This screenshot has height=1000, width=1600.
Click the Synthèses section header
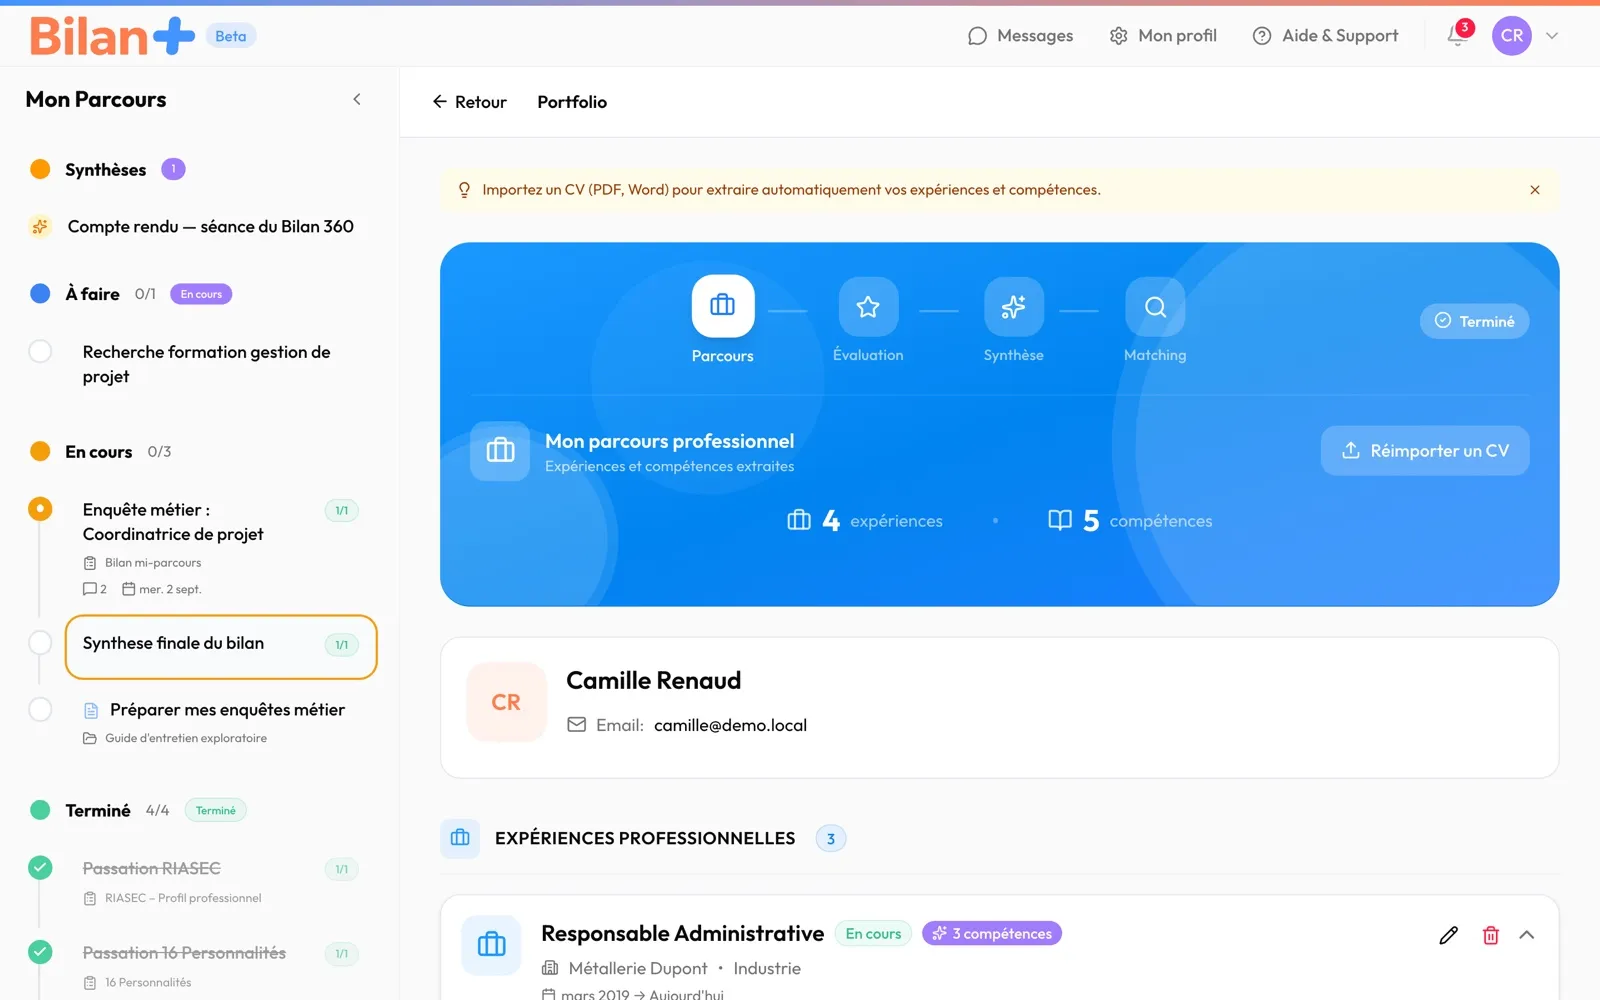(106, 170)
